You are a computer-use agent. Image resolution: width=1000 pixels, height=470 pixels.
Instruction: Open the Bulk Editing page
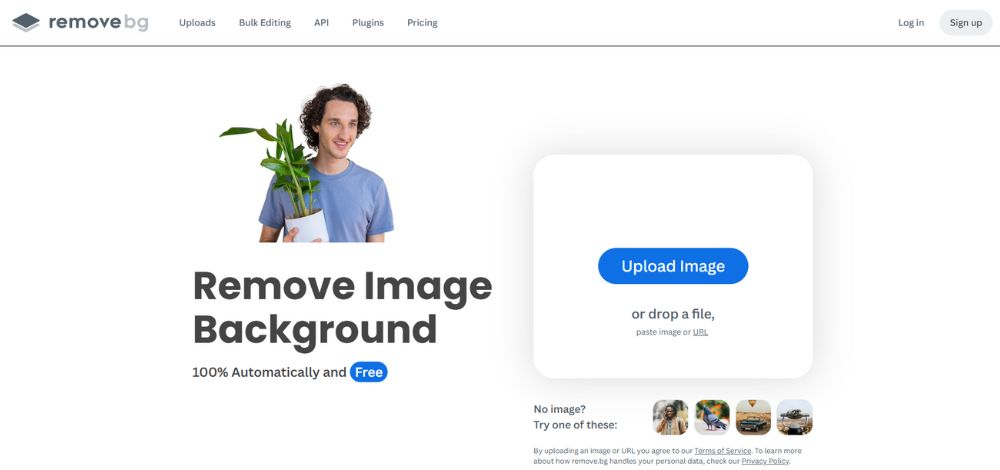(x=265, y=23)
